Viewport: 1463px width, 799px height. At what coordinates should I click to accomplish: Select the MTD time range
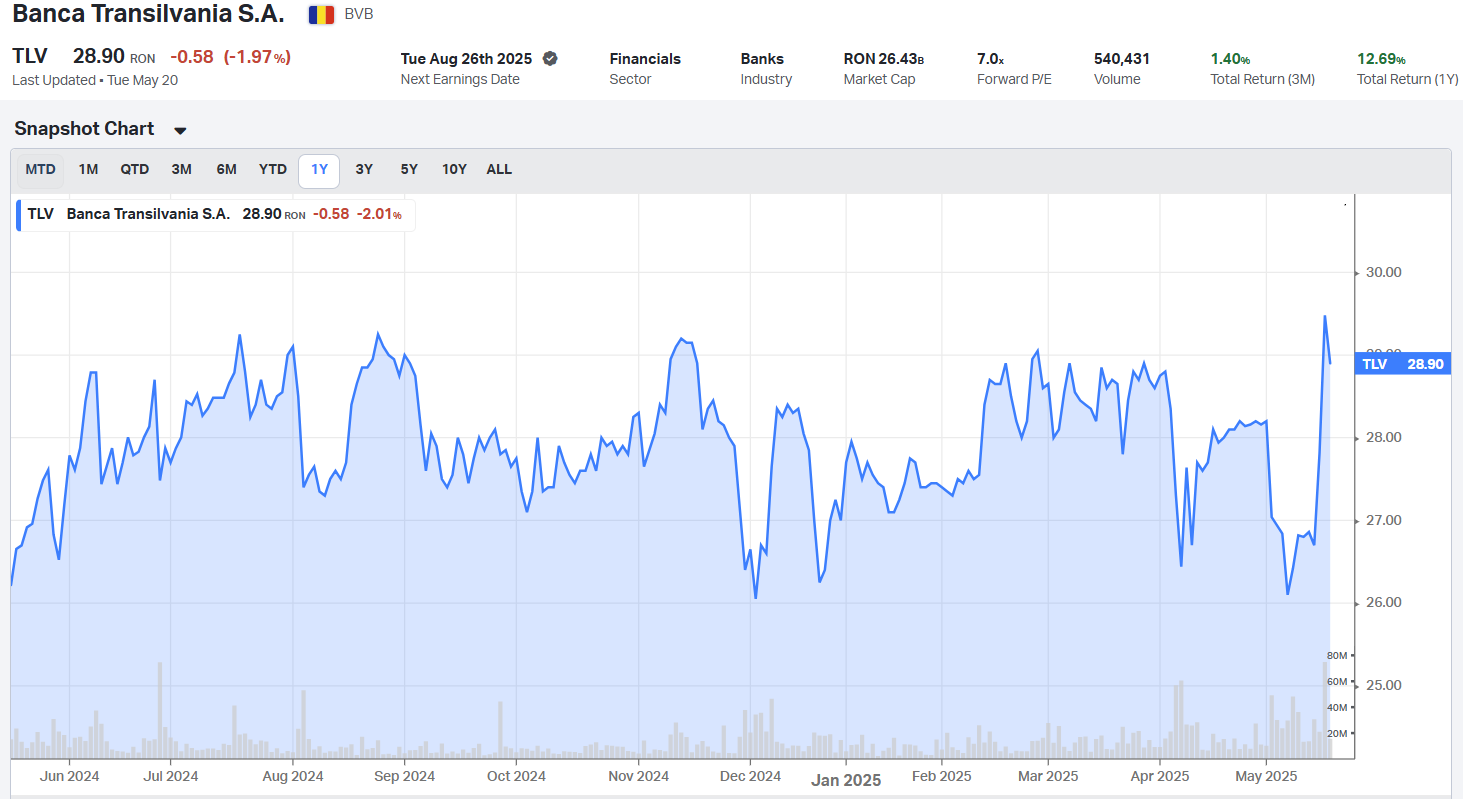[x=41, y=170]
